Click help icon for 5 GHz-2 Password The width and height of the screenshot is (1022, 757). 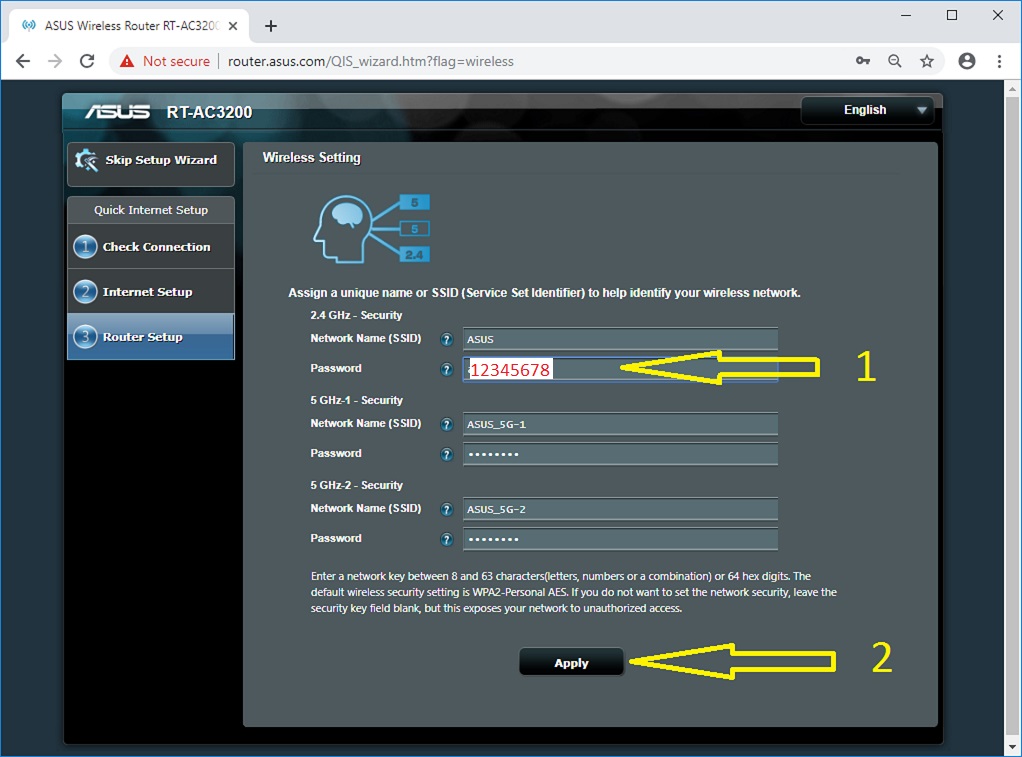click(446, 539)
